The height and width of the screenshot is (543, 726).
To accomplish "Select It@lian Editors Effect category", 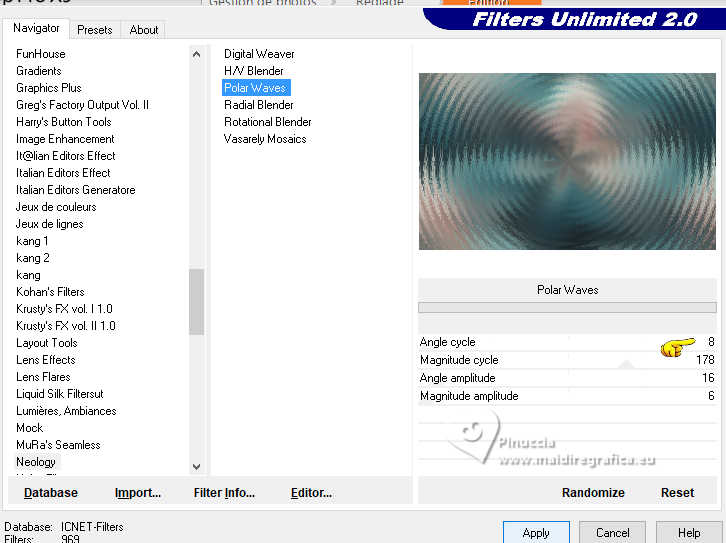I will click(x=66, y=156).
